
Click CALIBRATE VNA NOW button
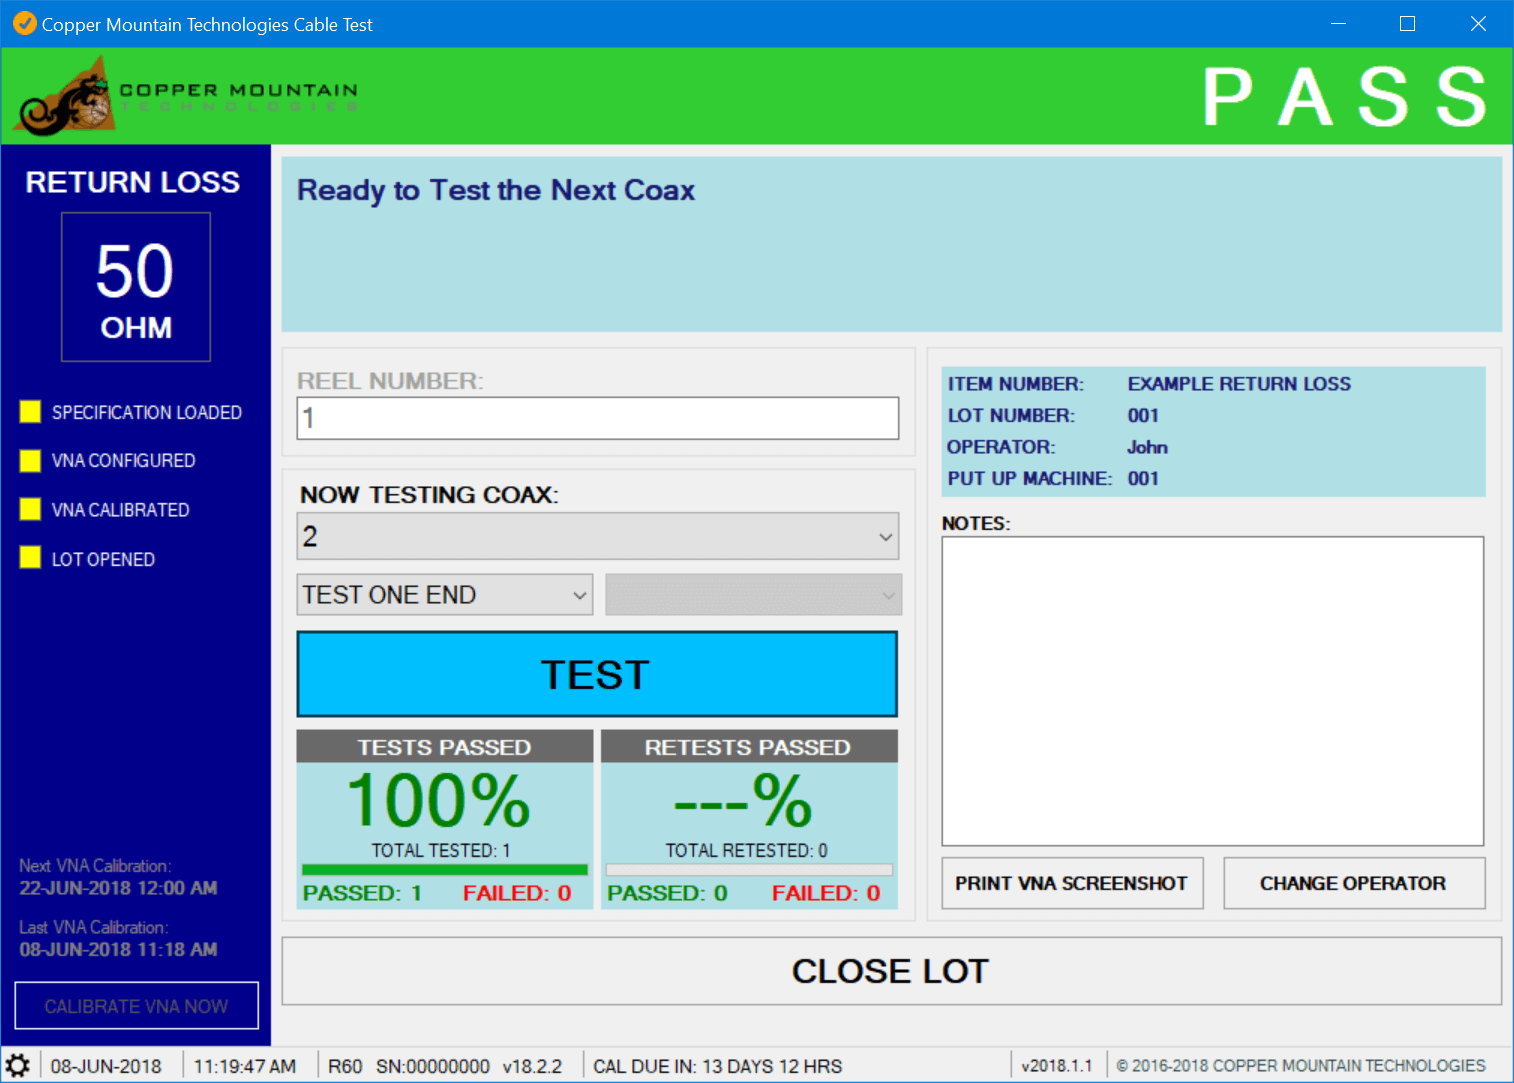pyautogui.click(x=137, y=1006)
